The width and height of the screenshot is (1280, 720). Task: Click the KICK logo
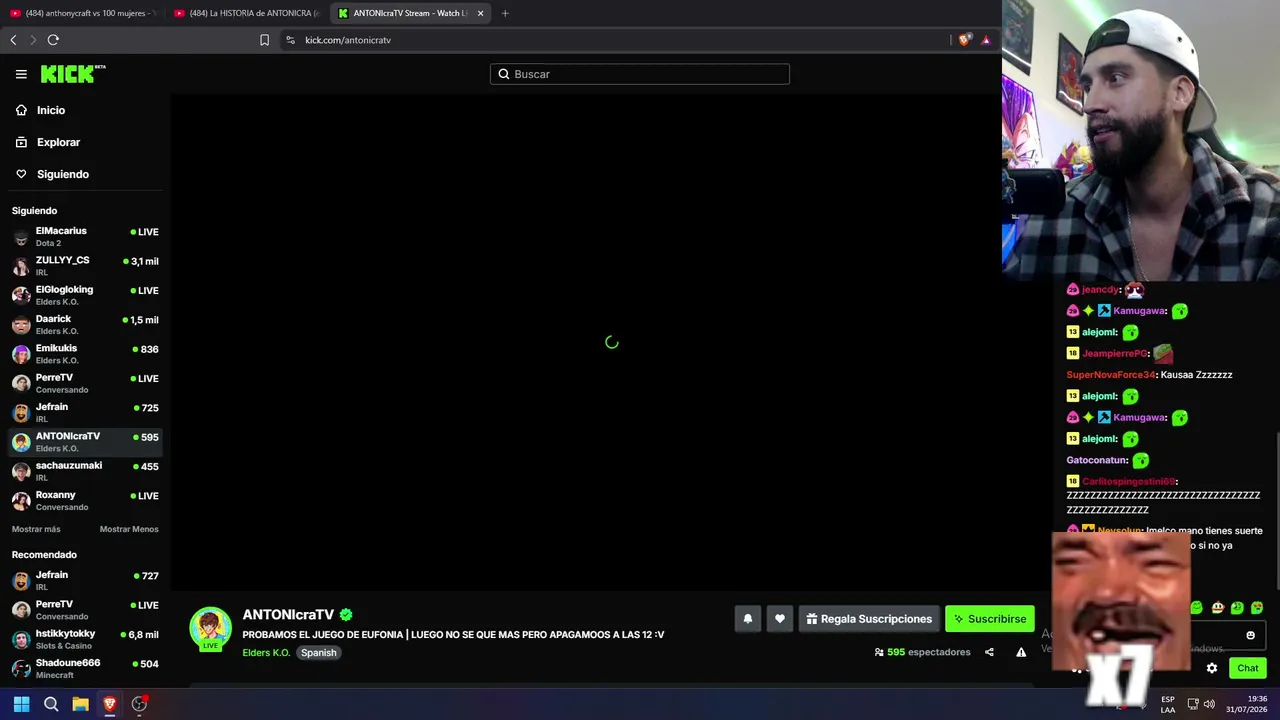click(x=73, y=74)
